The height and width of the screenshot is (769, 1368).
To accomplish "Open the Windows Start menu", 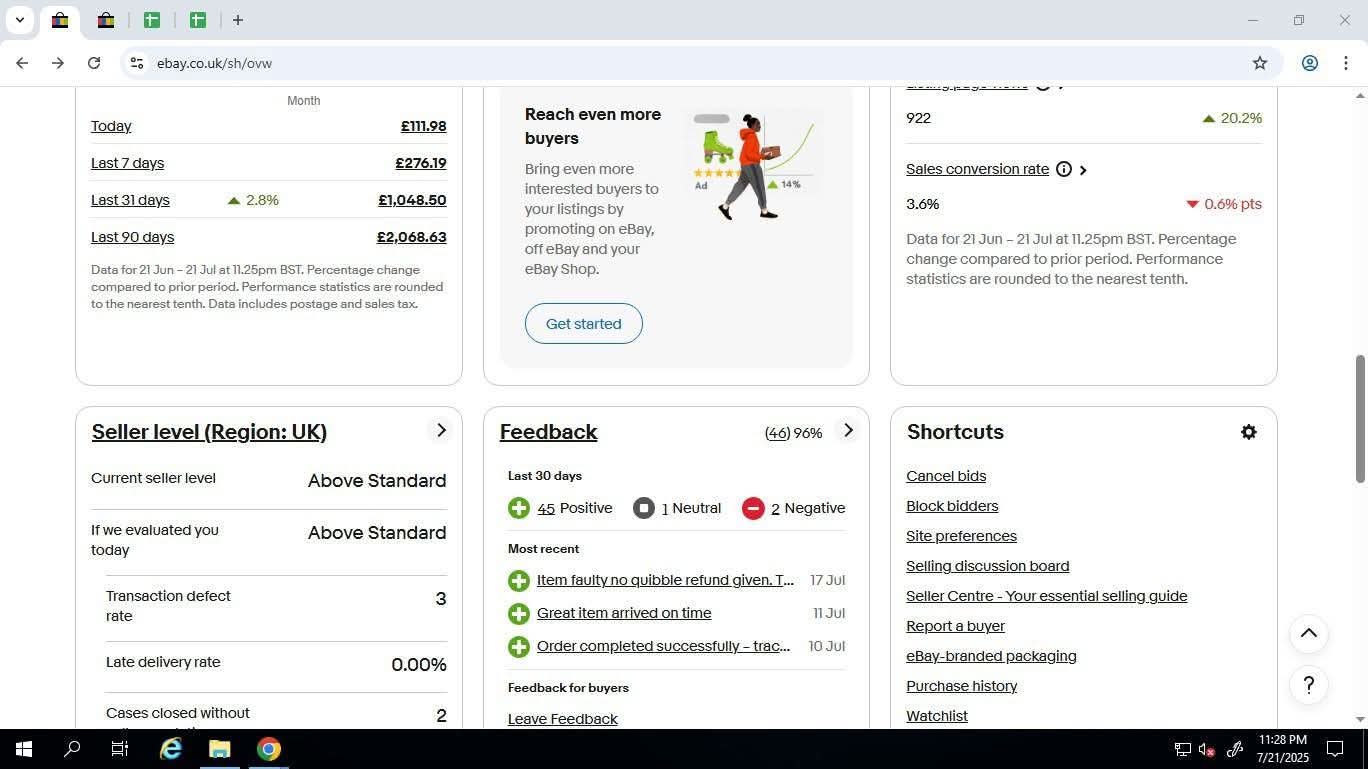I will (23, 749).
